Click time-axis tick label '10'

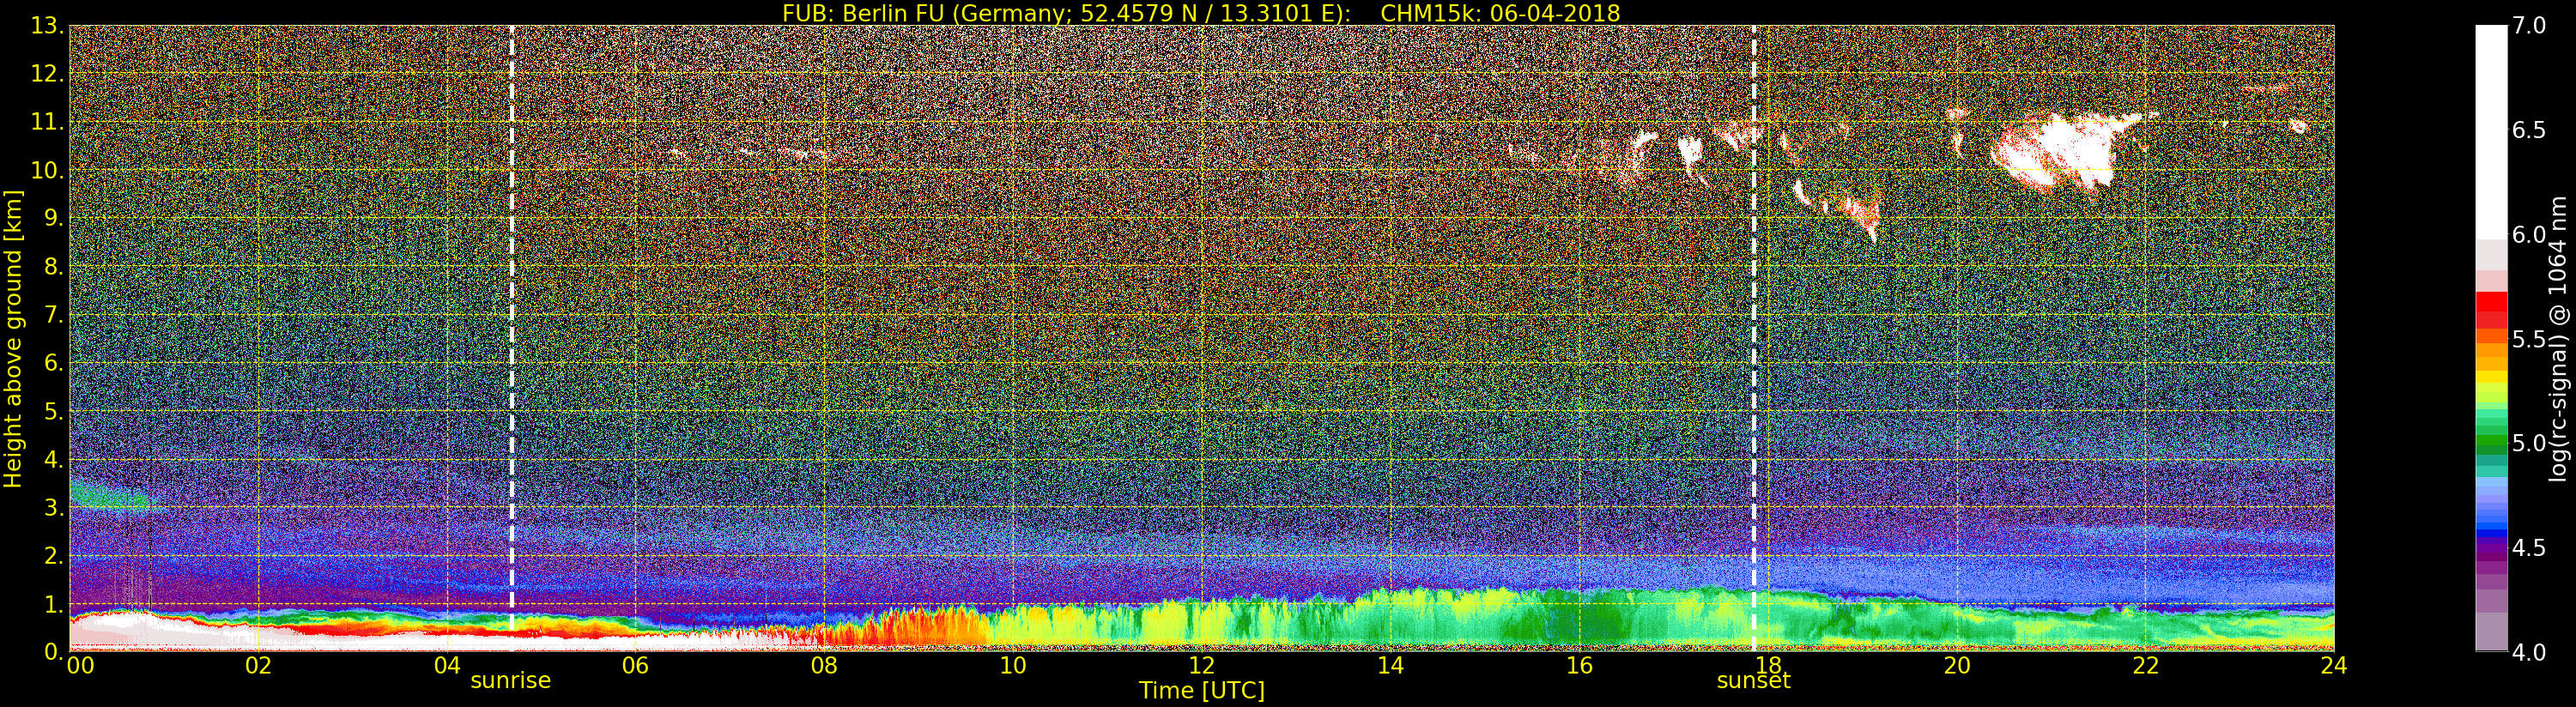coord(1013,666)
